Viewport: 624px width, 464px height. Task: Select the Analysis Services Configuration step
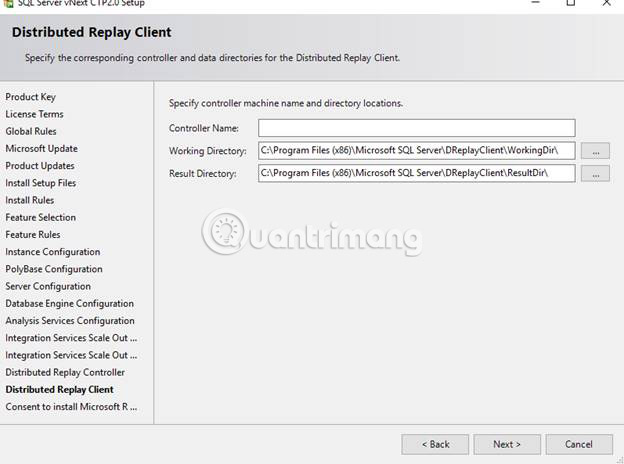(70, 321)
